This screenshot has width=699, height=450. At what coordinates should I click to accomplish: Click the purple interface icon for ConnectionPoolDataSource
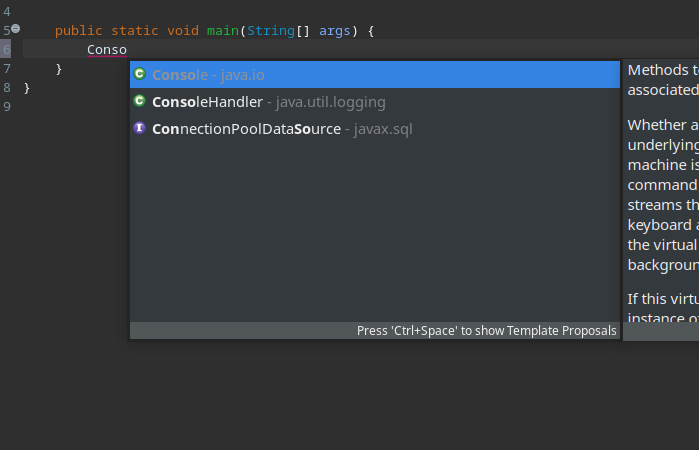point(140,128)
